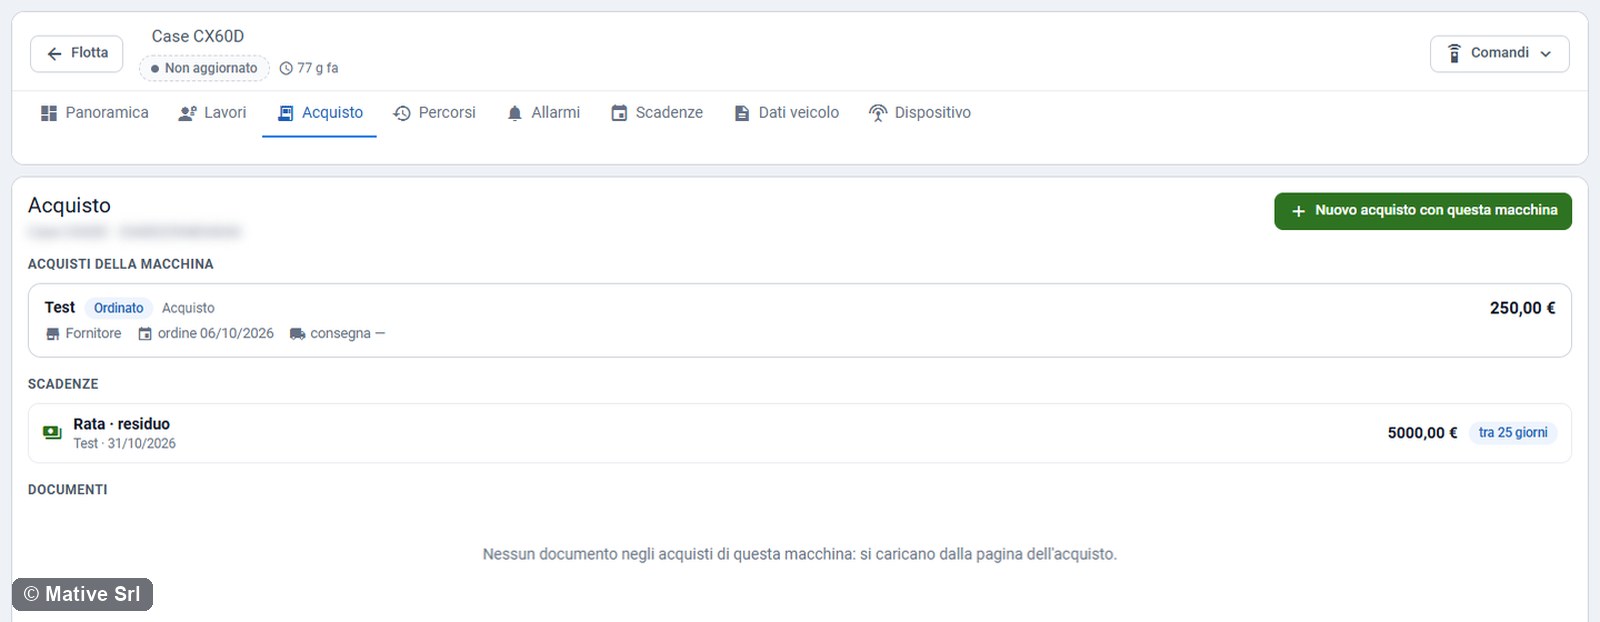Click the Fornitore store icon
The height and width of the screenshot is (622, 1600).
coord(53,334)
